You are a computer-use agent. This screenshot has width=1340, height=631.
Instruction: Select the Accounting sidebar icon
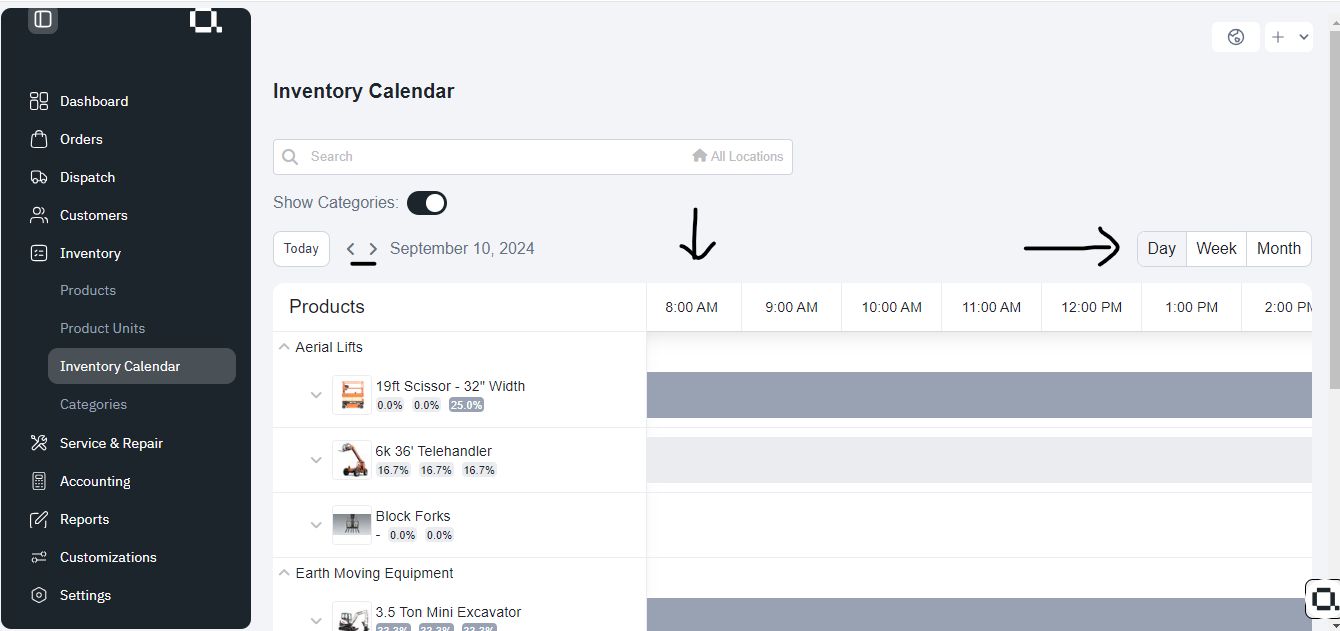(x=38, y=481)
